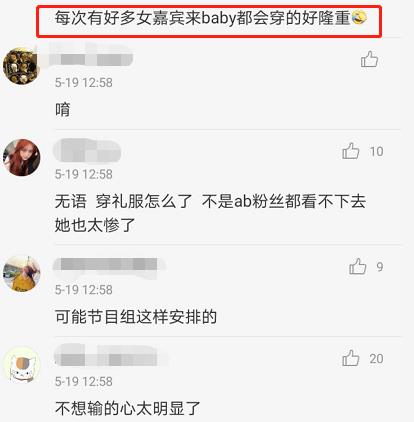Like the comment with 20 likes
Image resolution: width=414 pixels, height=422 pixels.
(351, 358)
